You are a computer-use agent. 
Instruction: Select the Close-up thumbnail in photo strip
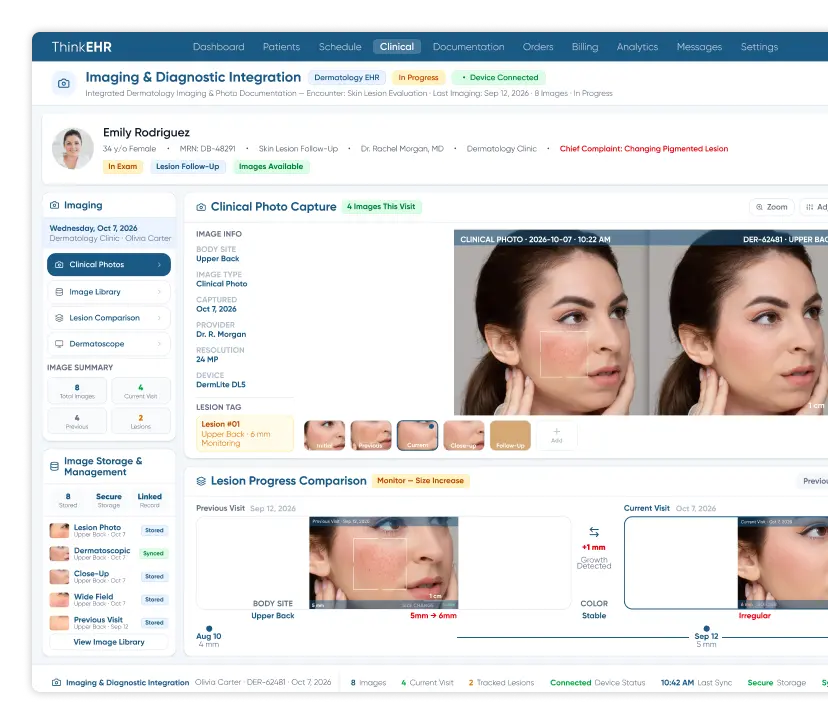point(464,435)
